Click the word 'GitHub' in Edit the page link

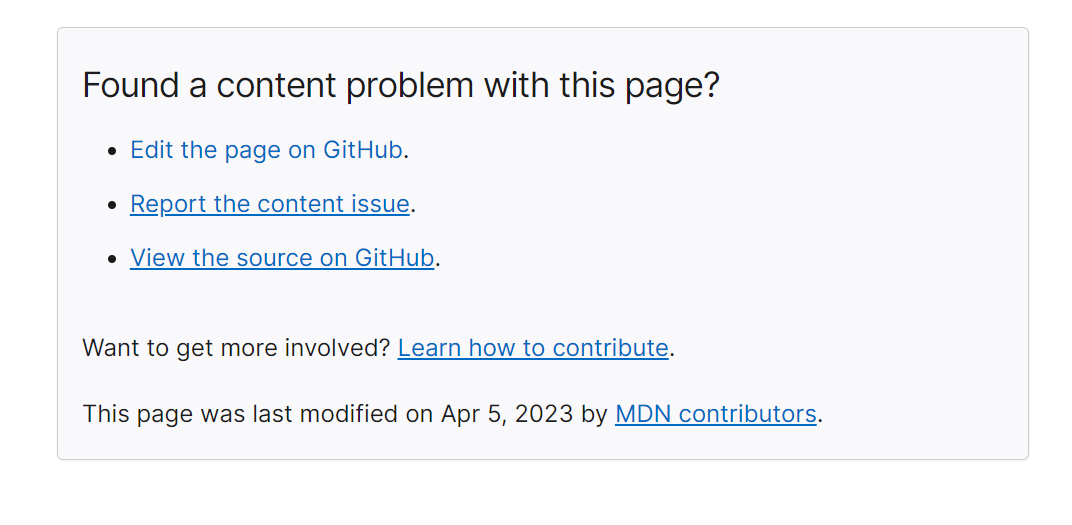pyautogui.click(x=362, y=150)
